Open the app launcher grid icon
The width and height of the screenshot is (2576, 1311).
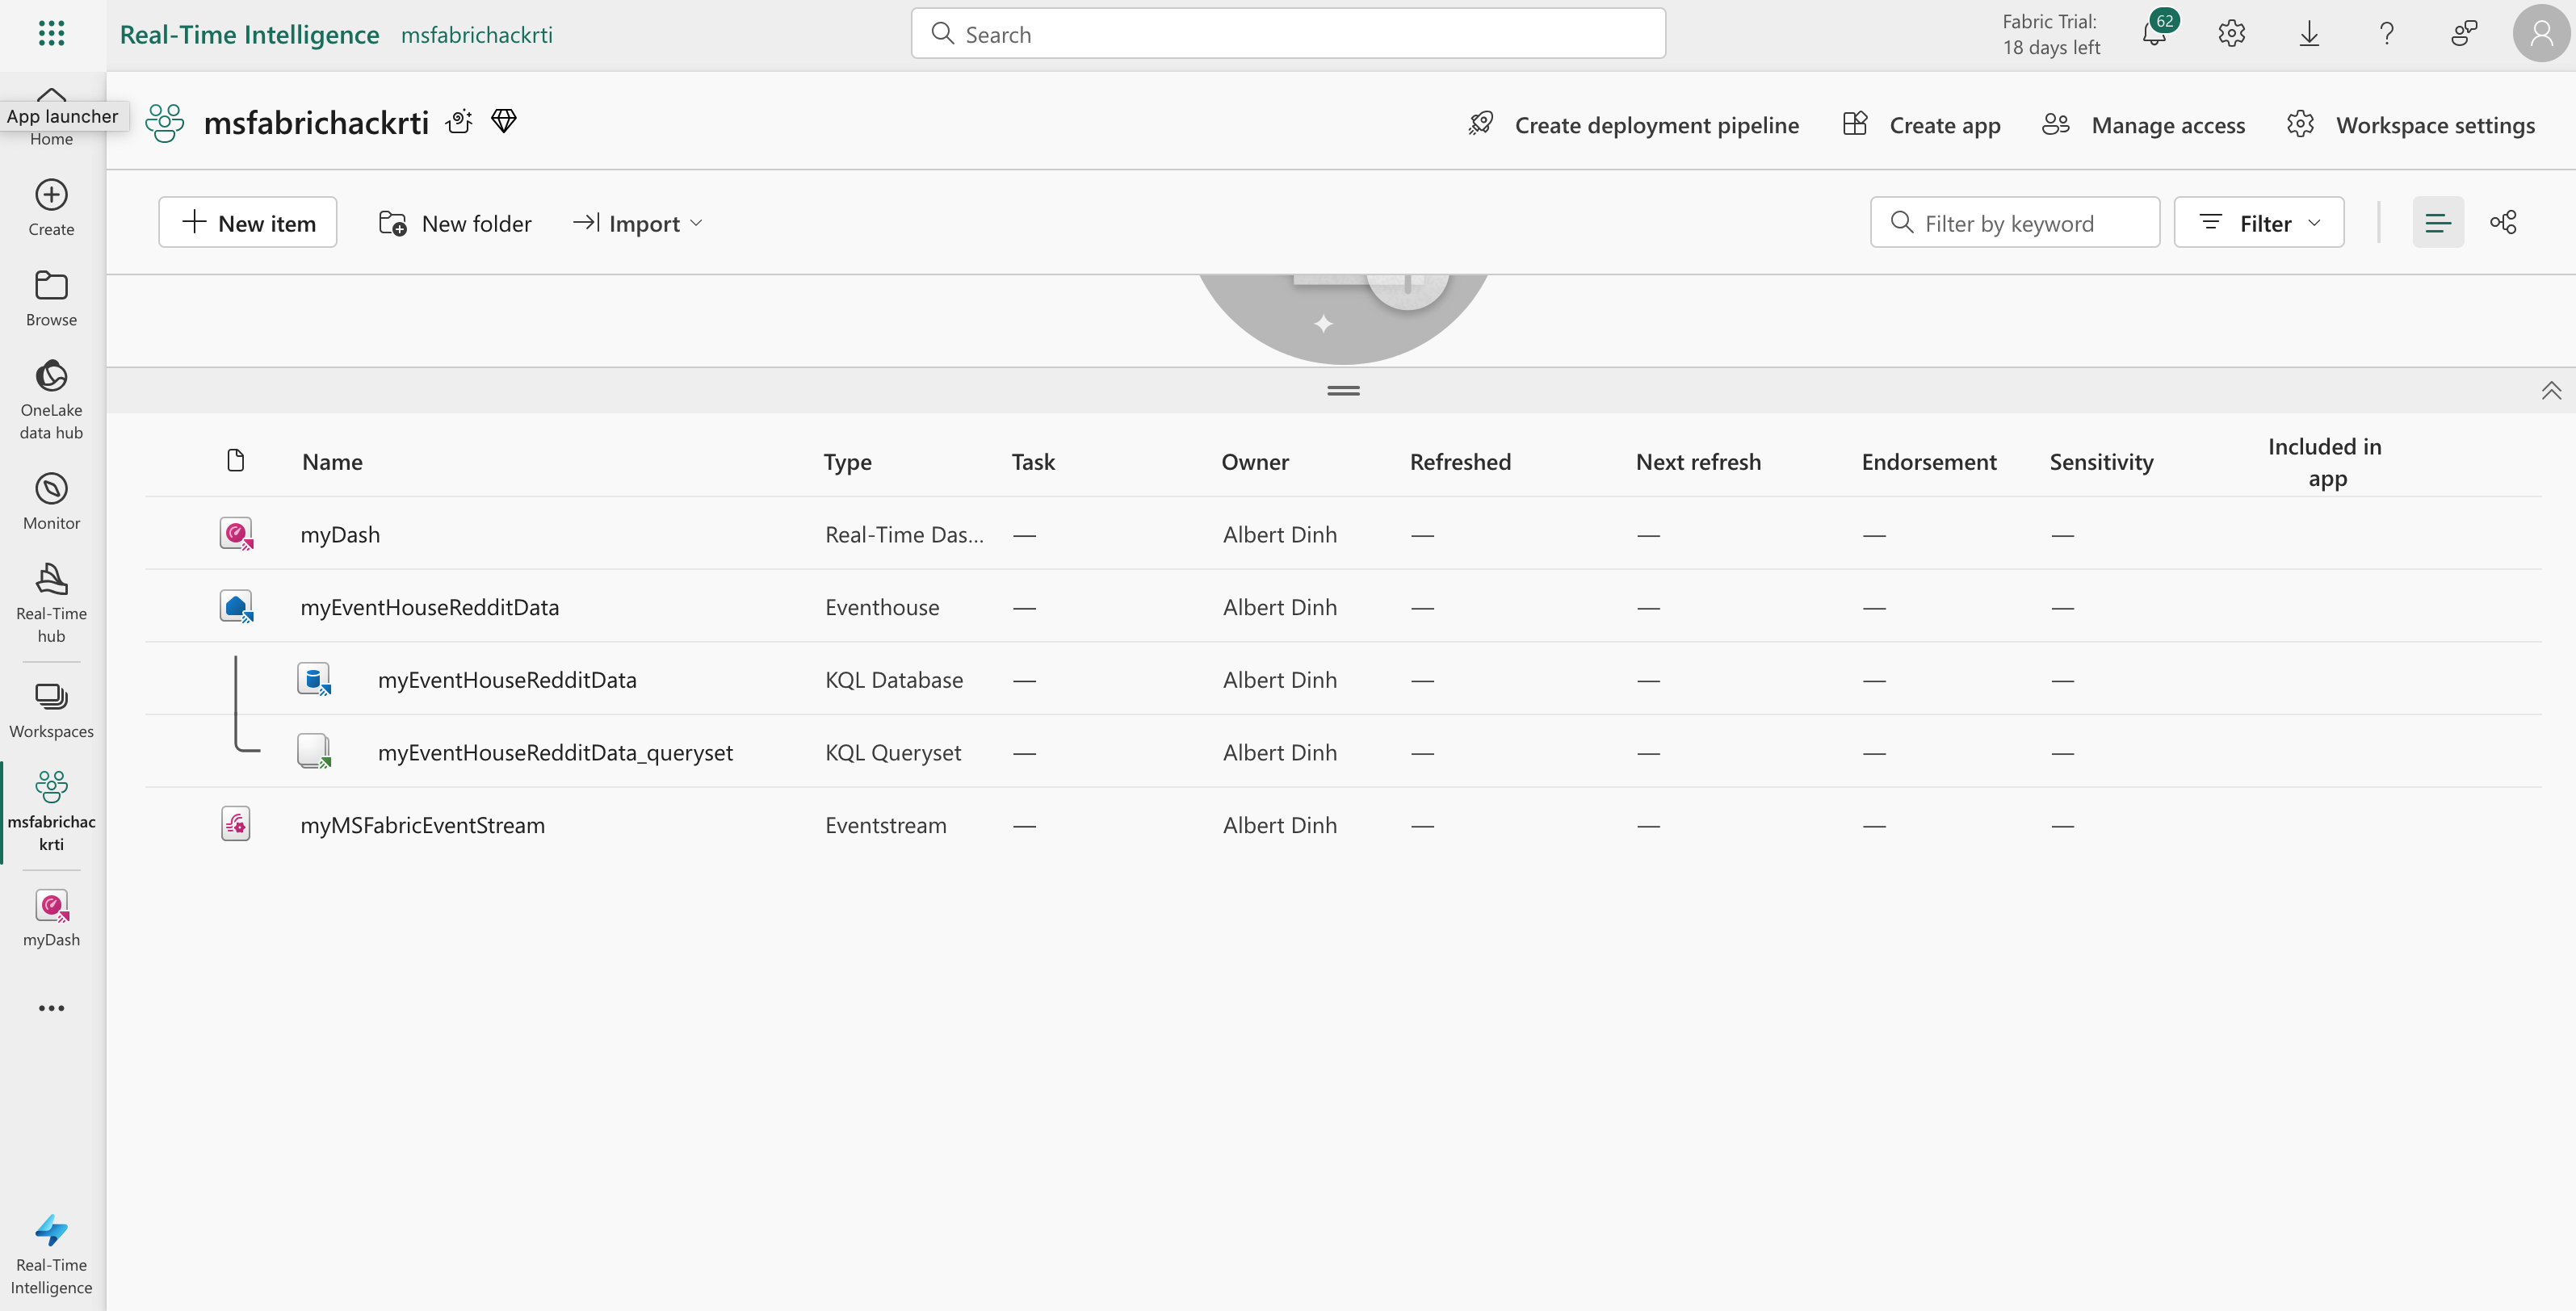click(51, 34)
